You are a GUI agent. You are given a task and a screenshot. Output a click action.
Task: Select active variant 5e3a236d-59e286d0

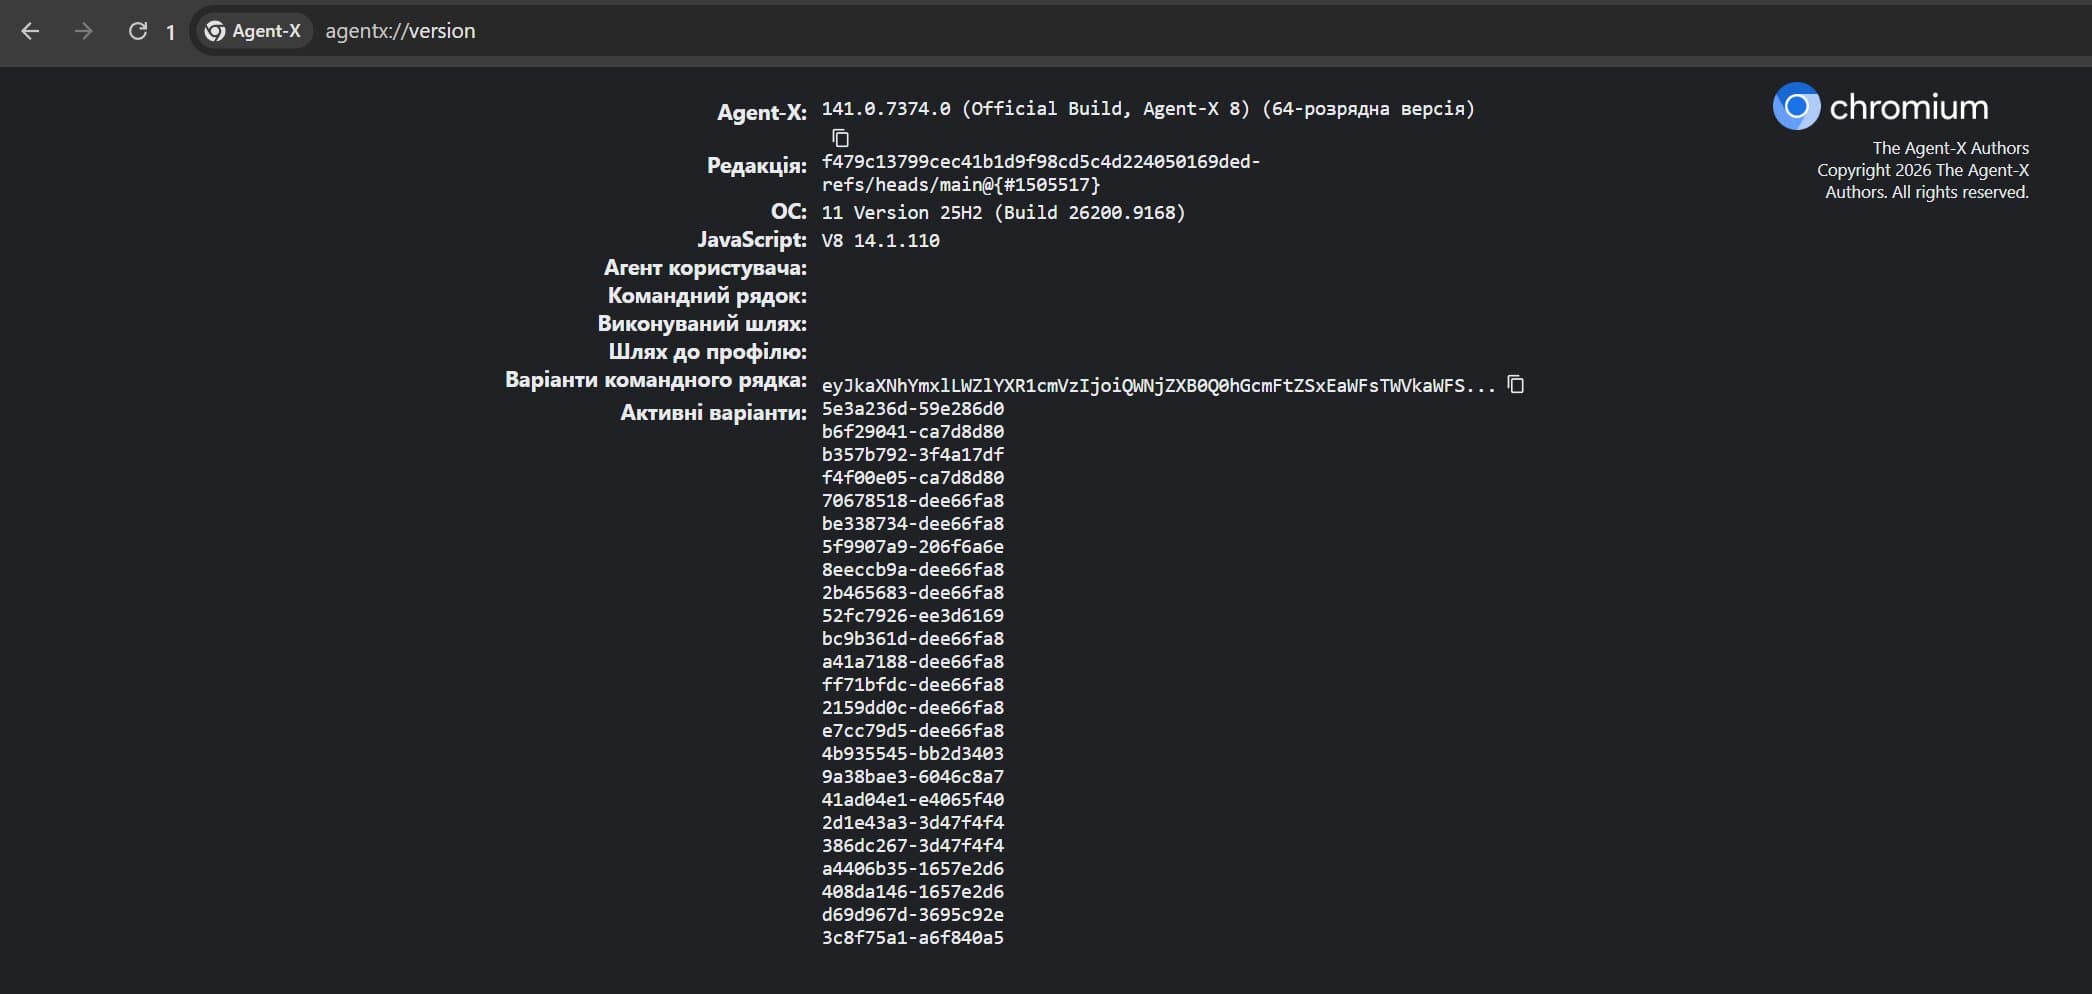[x=913, y=409]
